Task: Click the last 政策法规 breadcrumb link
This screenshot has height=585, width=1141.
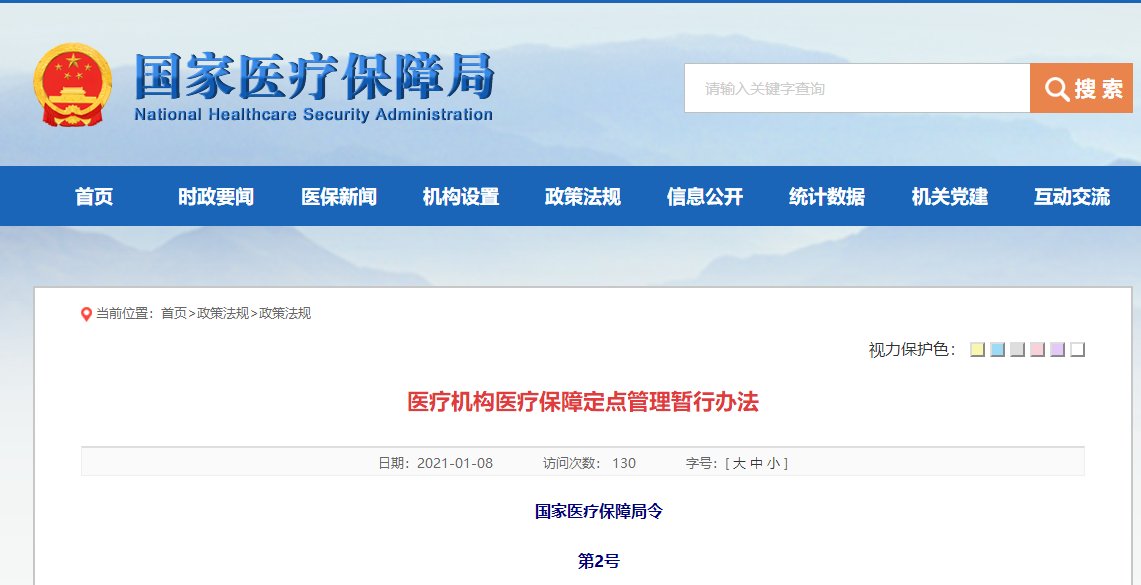Action: point(285,314)
